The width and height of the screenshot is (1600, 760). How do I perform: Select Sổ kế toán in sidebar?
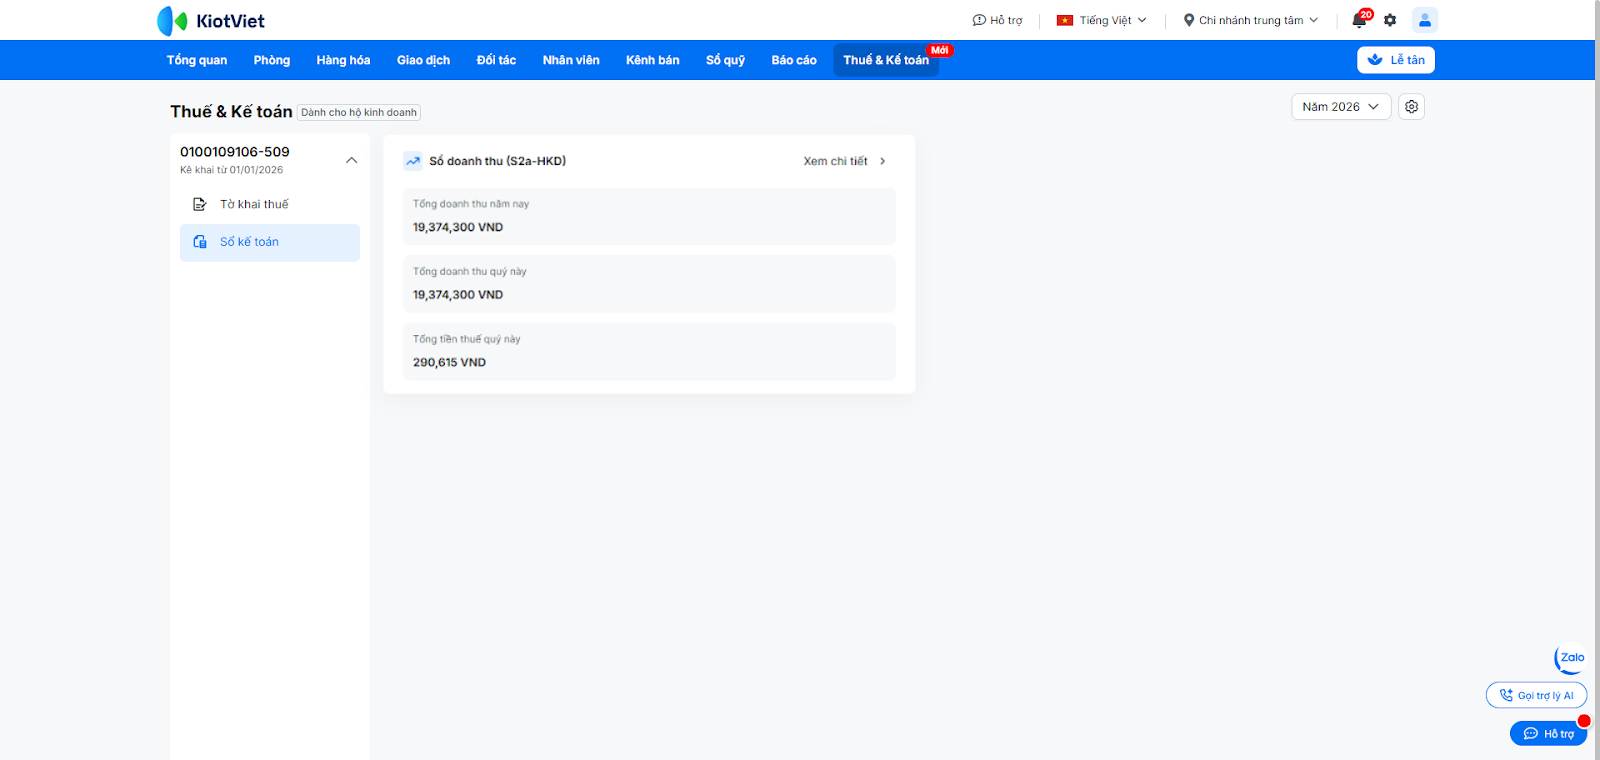click(x=270, y=243)
